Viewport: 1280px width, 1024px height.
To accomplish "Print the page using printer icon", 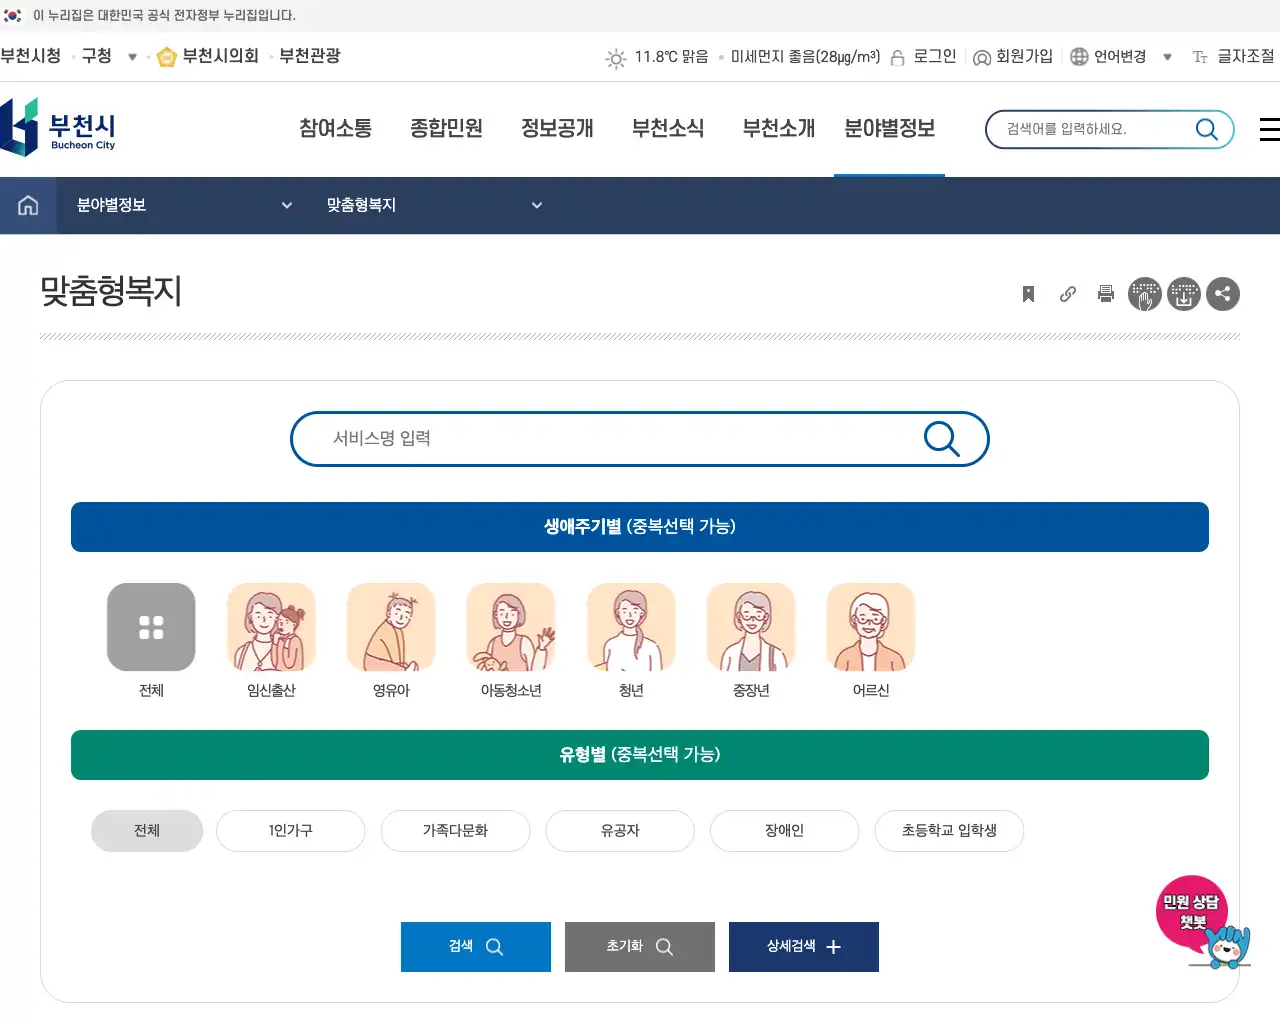I will pyautogui.click(x=1105, y=294).
